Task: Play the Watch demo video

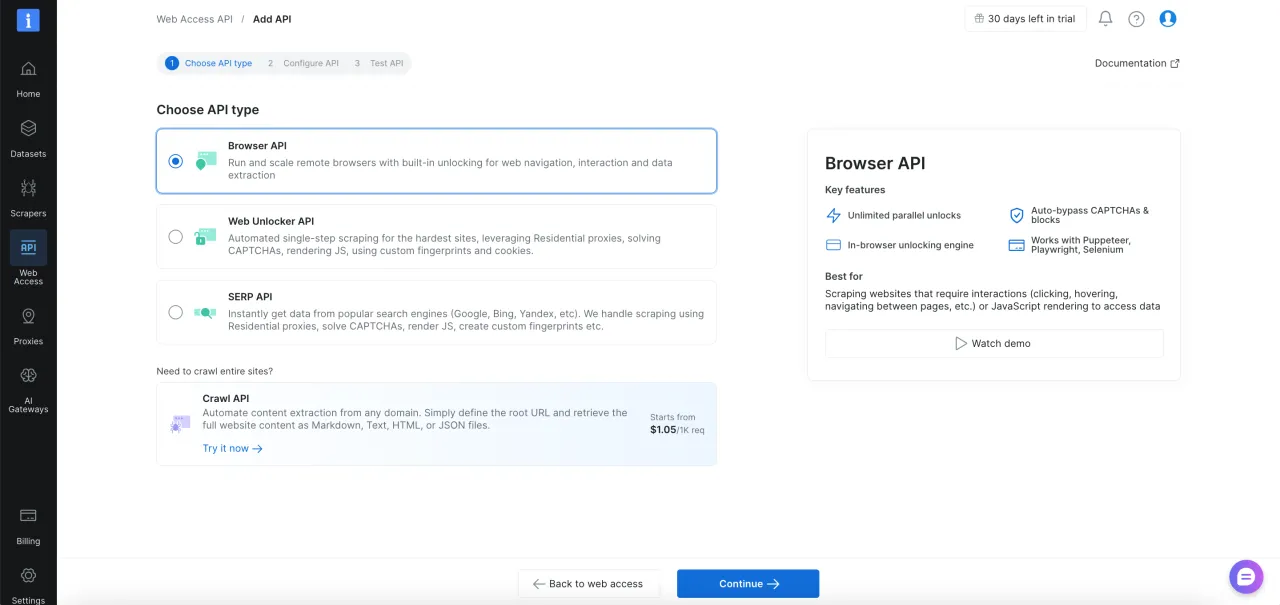Action: click(993, 343)
